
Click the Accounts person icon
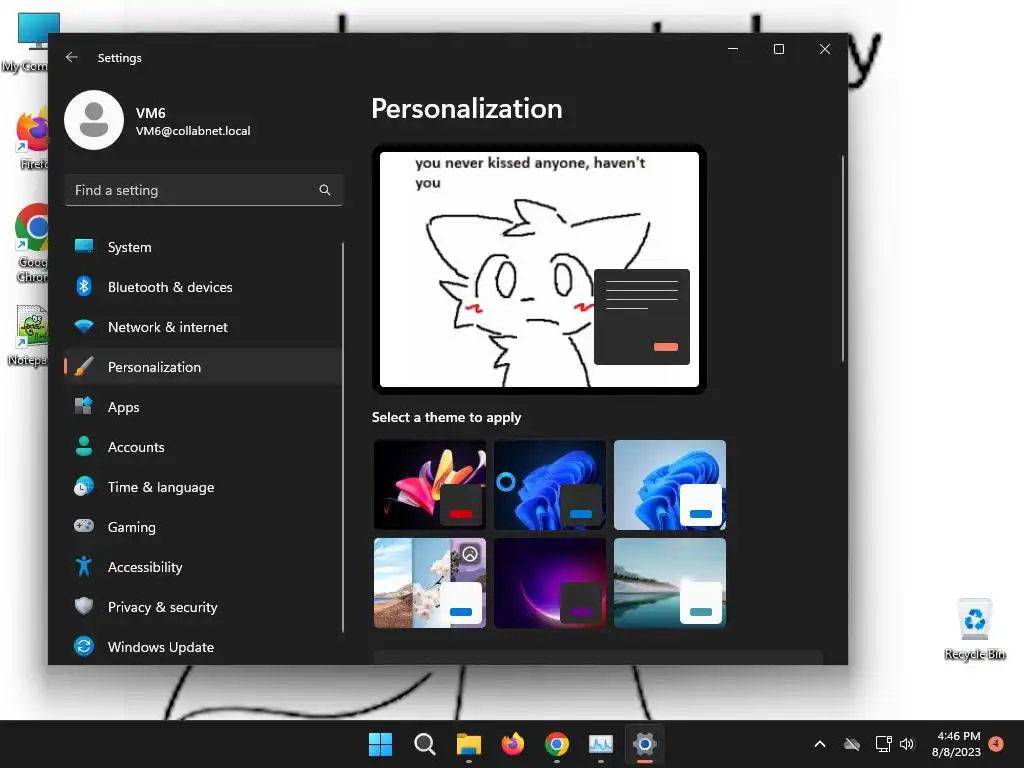point(84,446)
